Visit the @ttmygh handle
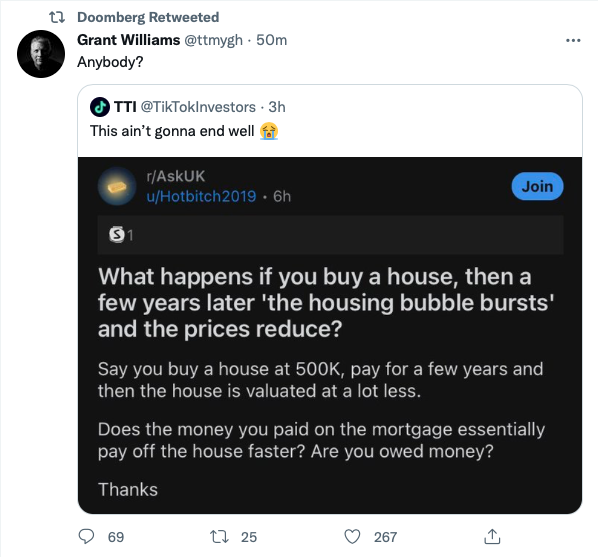This screenshot has height=557, width=598. click(214, 40)
